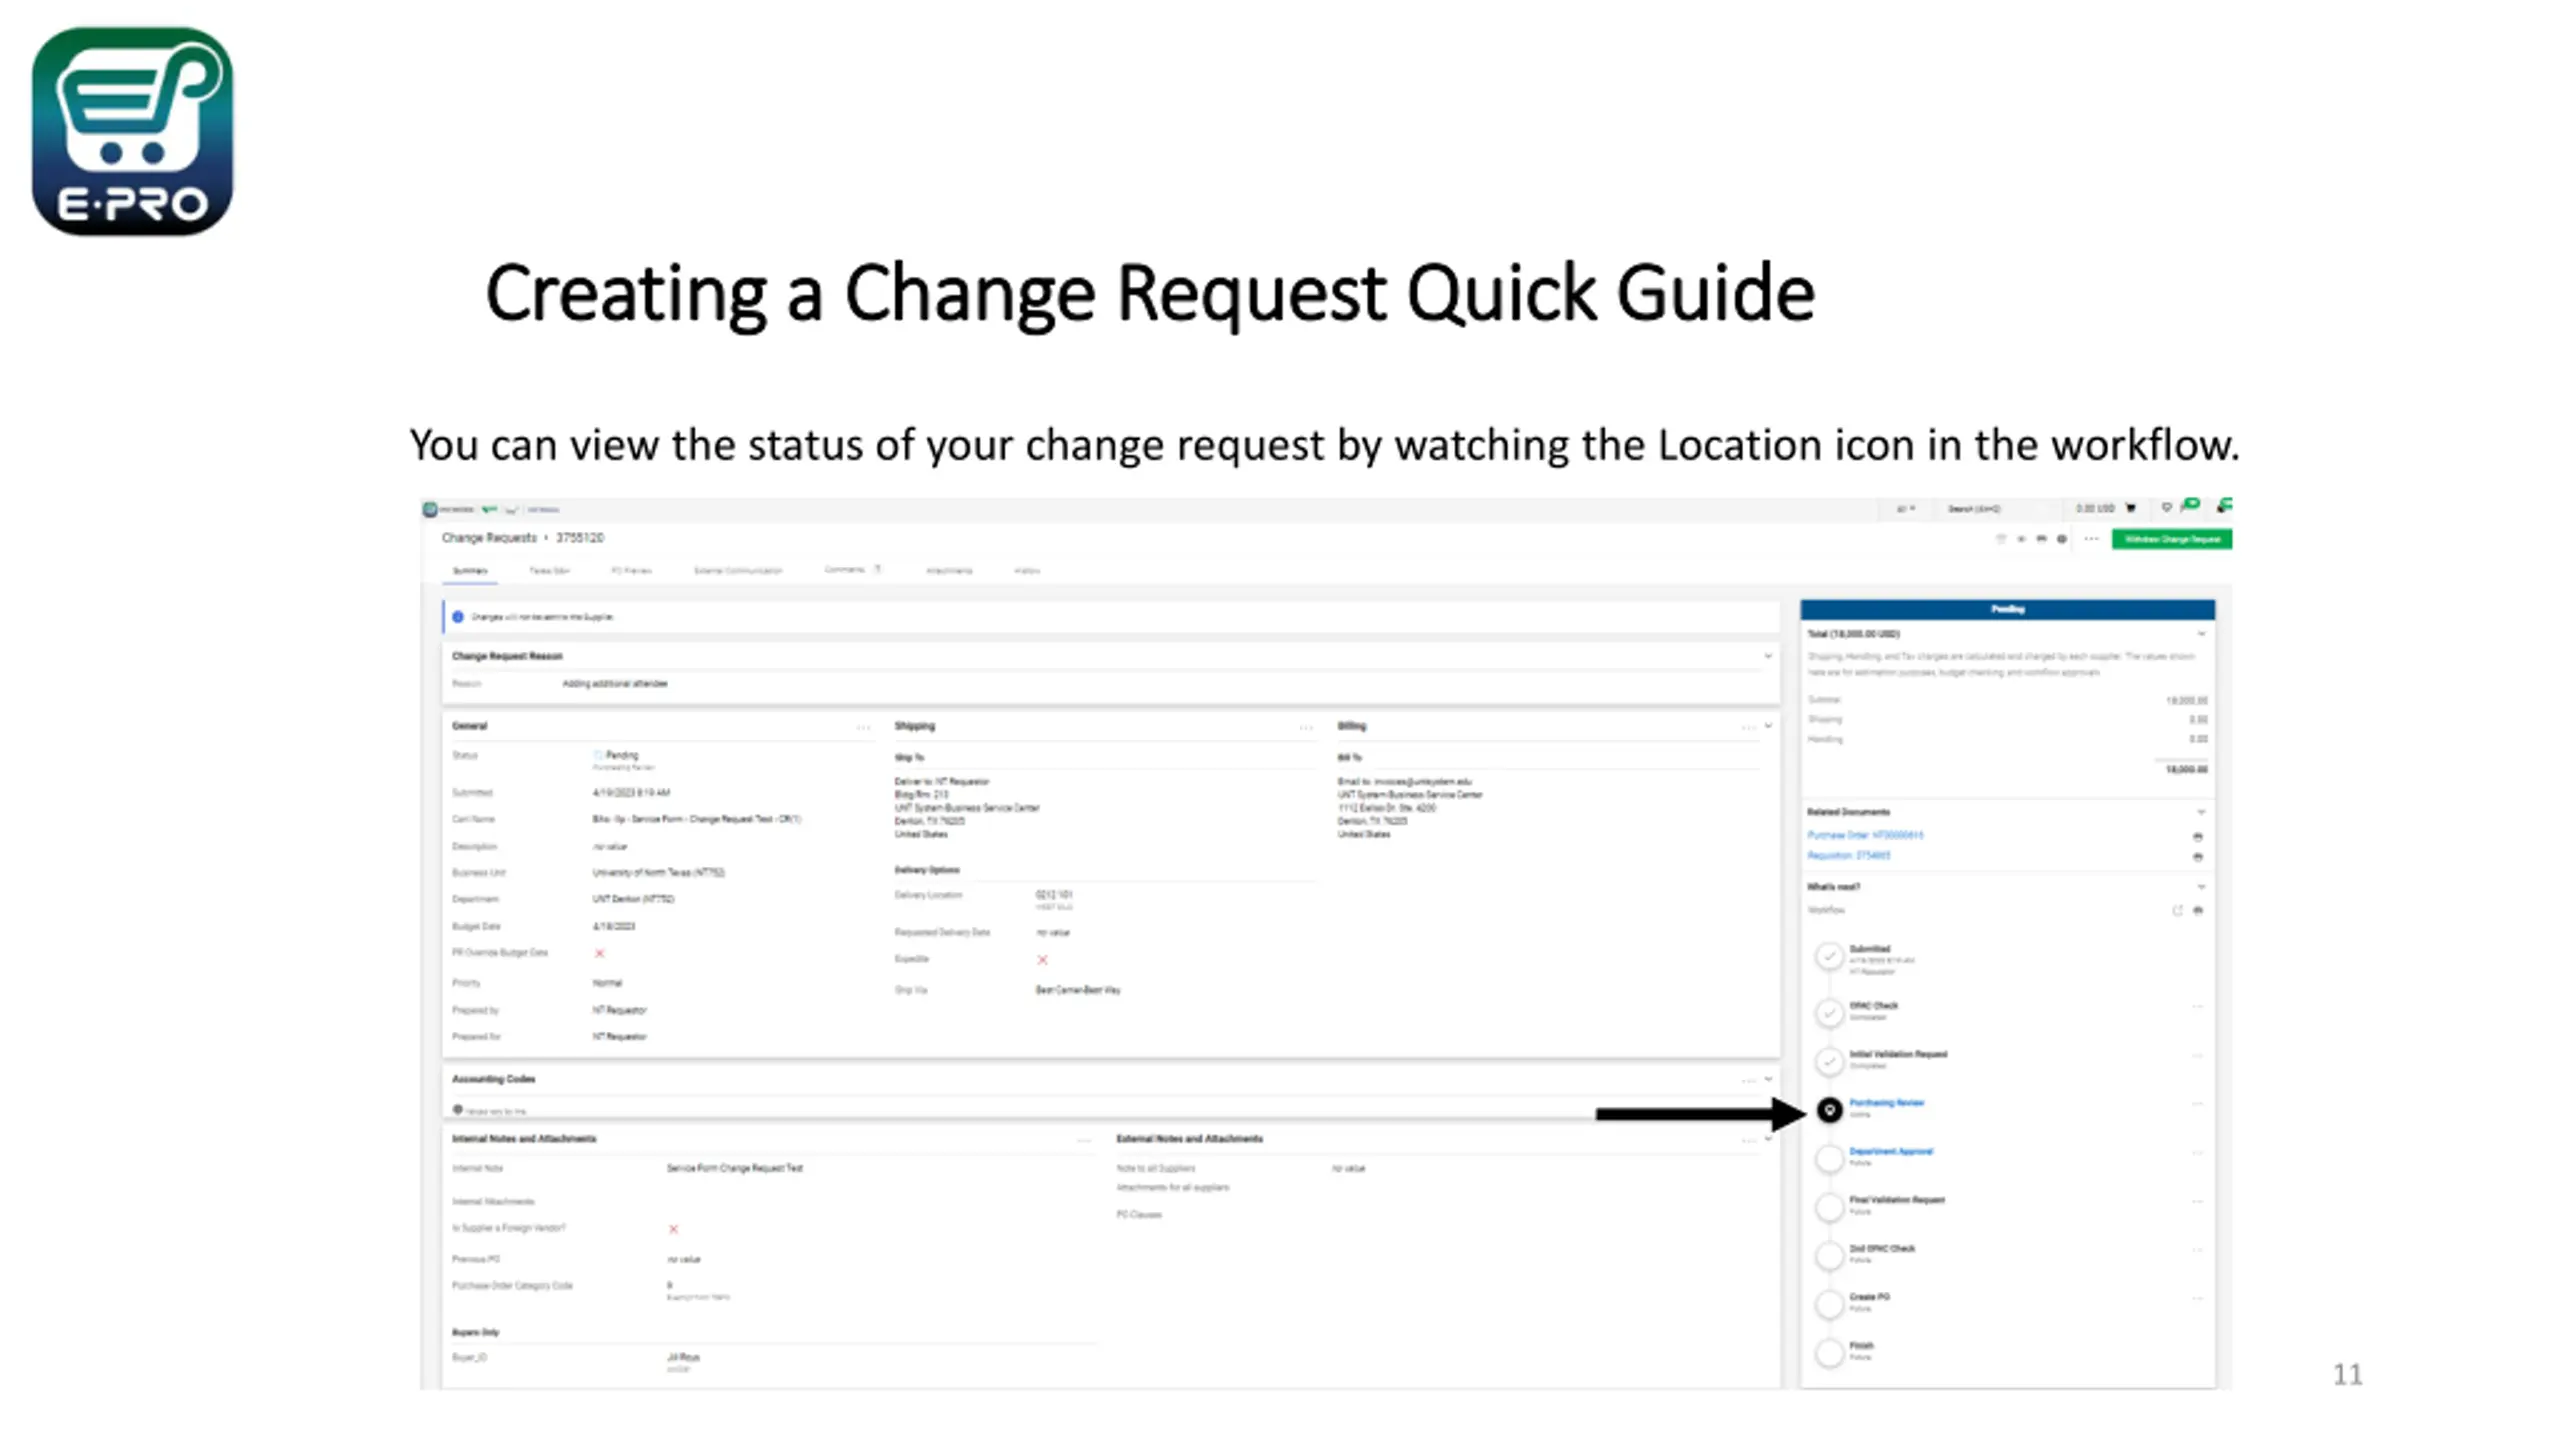Open the Department Approval workflow link

pyautogui.click(x=1891, y=1152)
